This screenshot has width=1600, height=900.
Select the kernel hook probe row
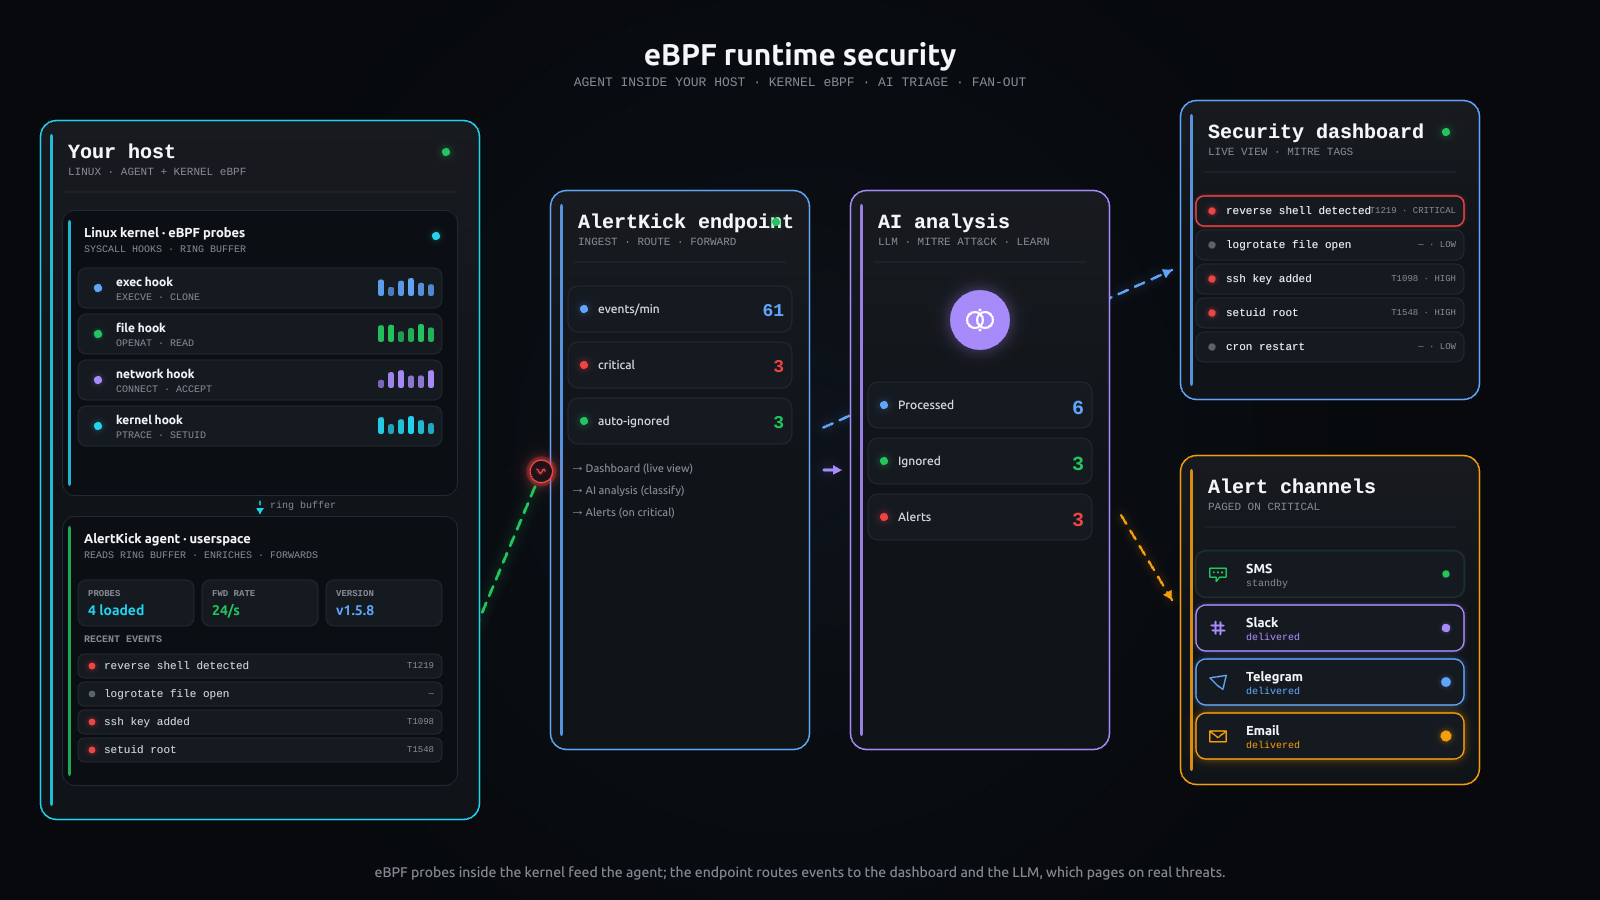click(x=260, y=426)
